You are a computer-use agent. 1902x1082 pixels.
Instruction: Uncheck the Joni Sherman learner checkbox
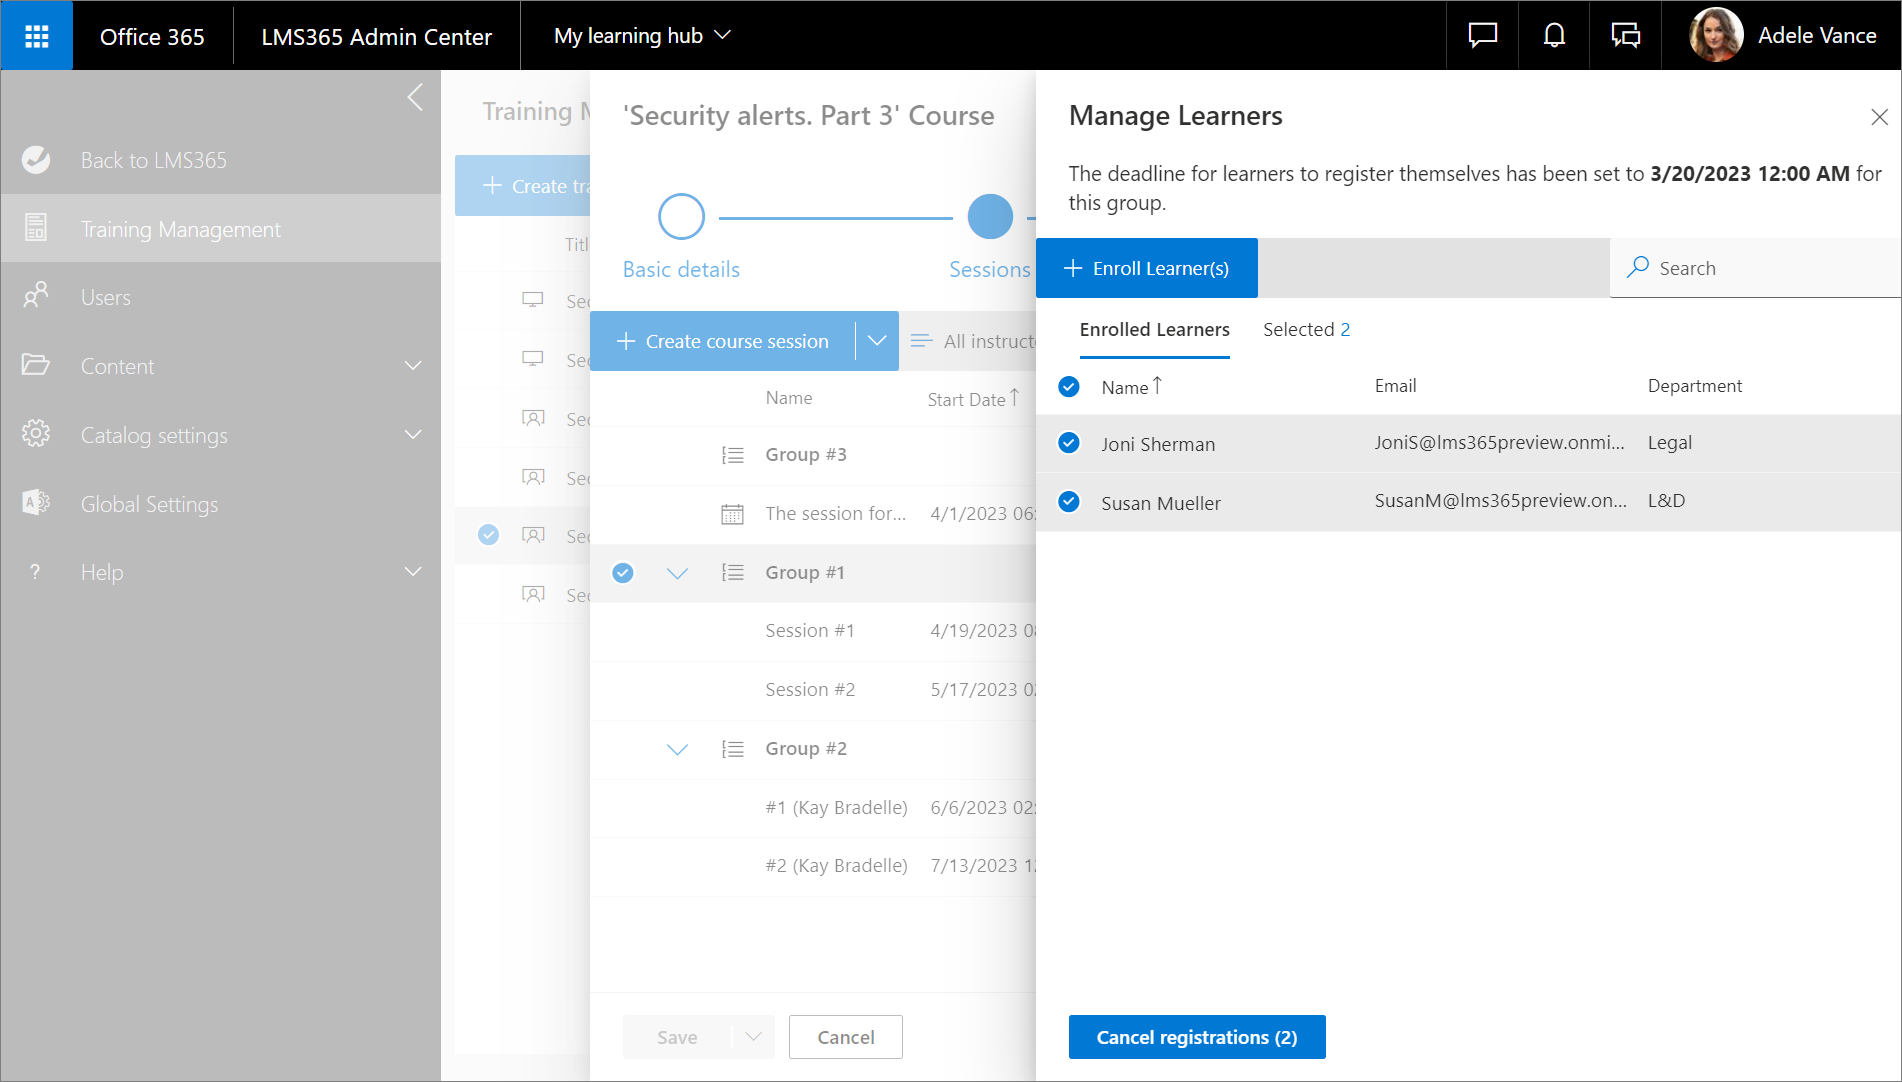1069,443
